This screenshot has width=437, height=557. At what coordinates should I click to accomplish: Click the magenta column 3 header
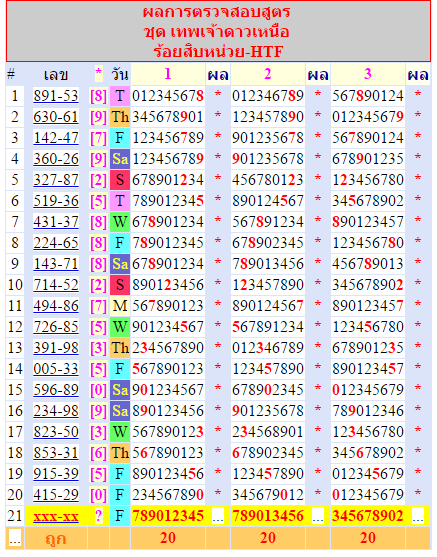[x=368, y=74]
